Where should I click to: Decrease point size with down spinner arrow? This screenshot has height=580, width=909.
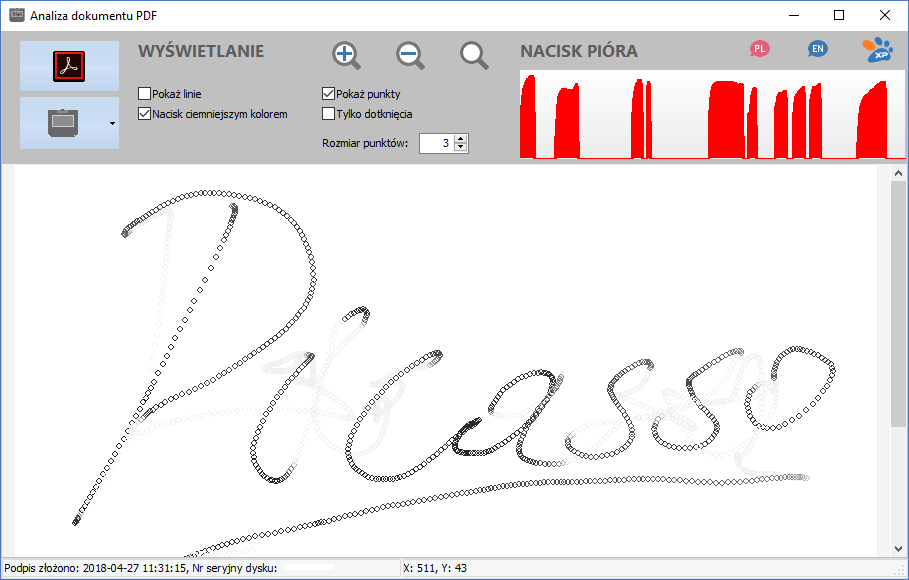click(460, 148)
